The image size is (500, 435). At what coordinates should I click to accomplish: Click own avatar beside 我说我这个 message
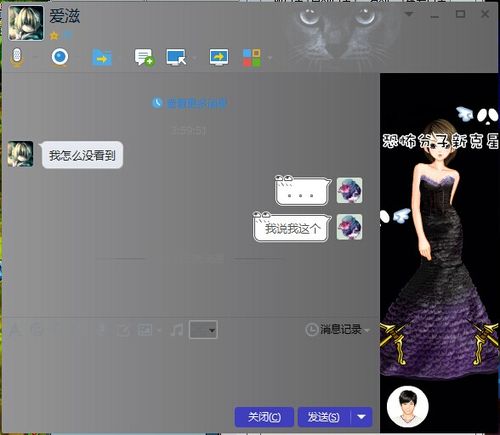(x=349, y=227)
